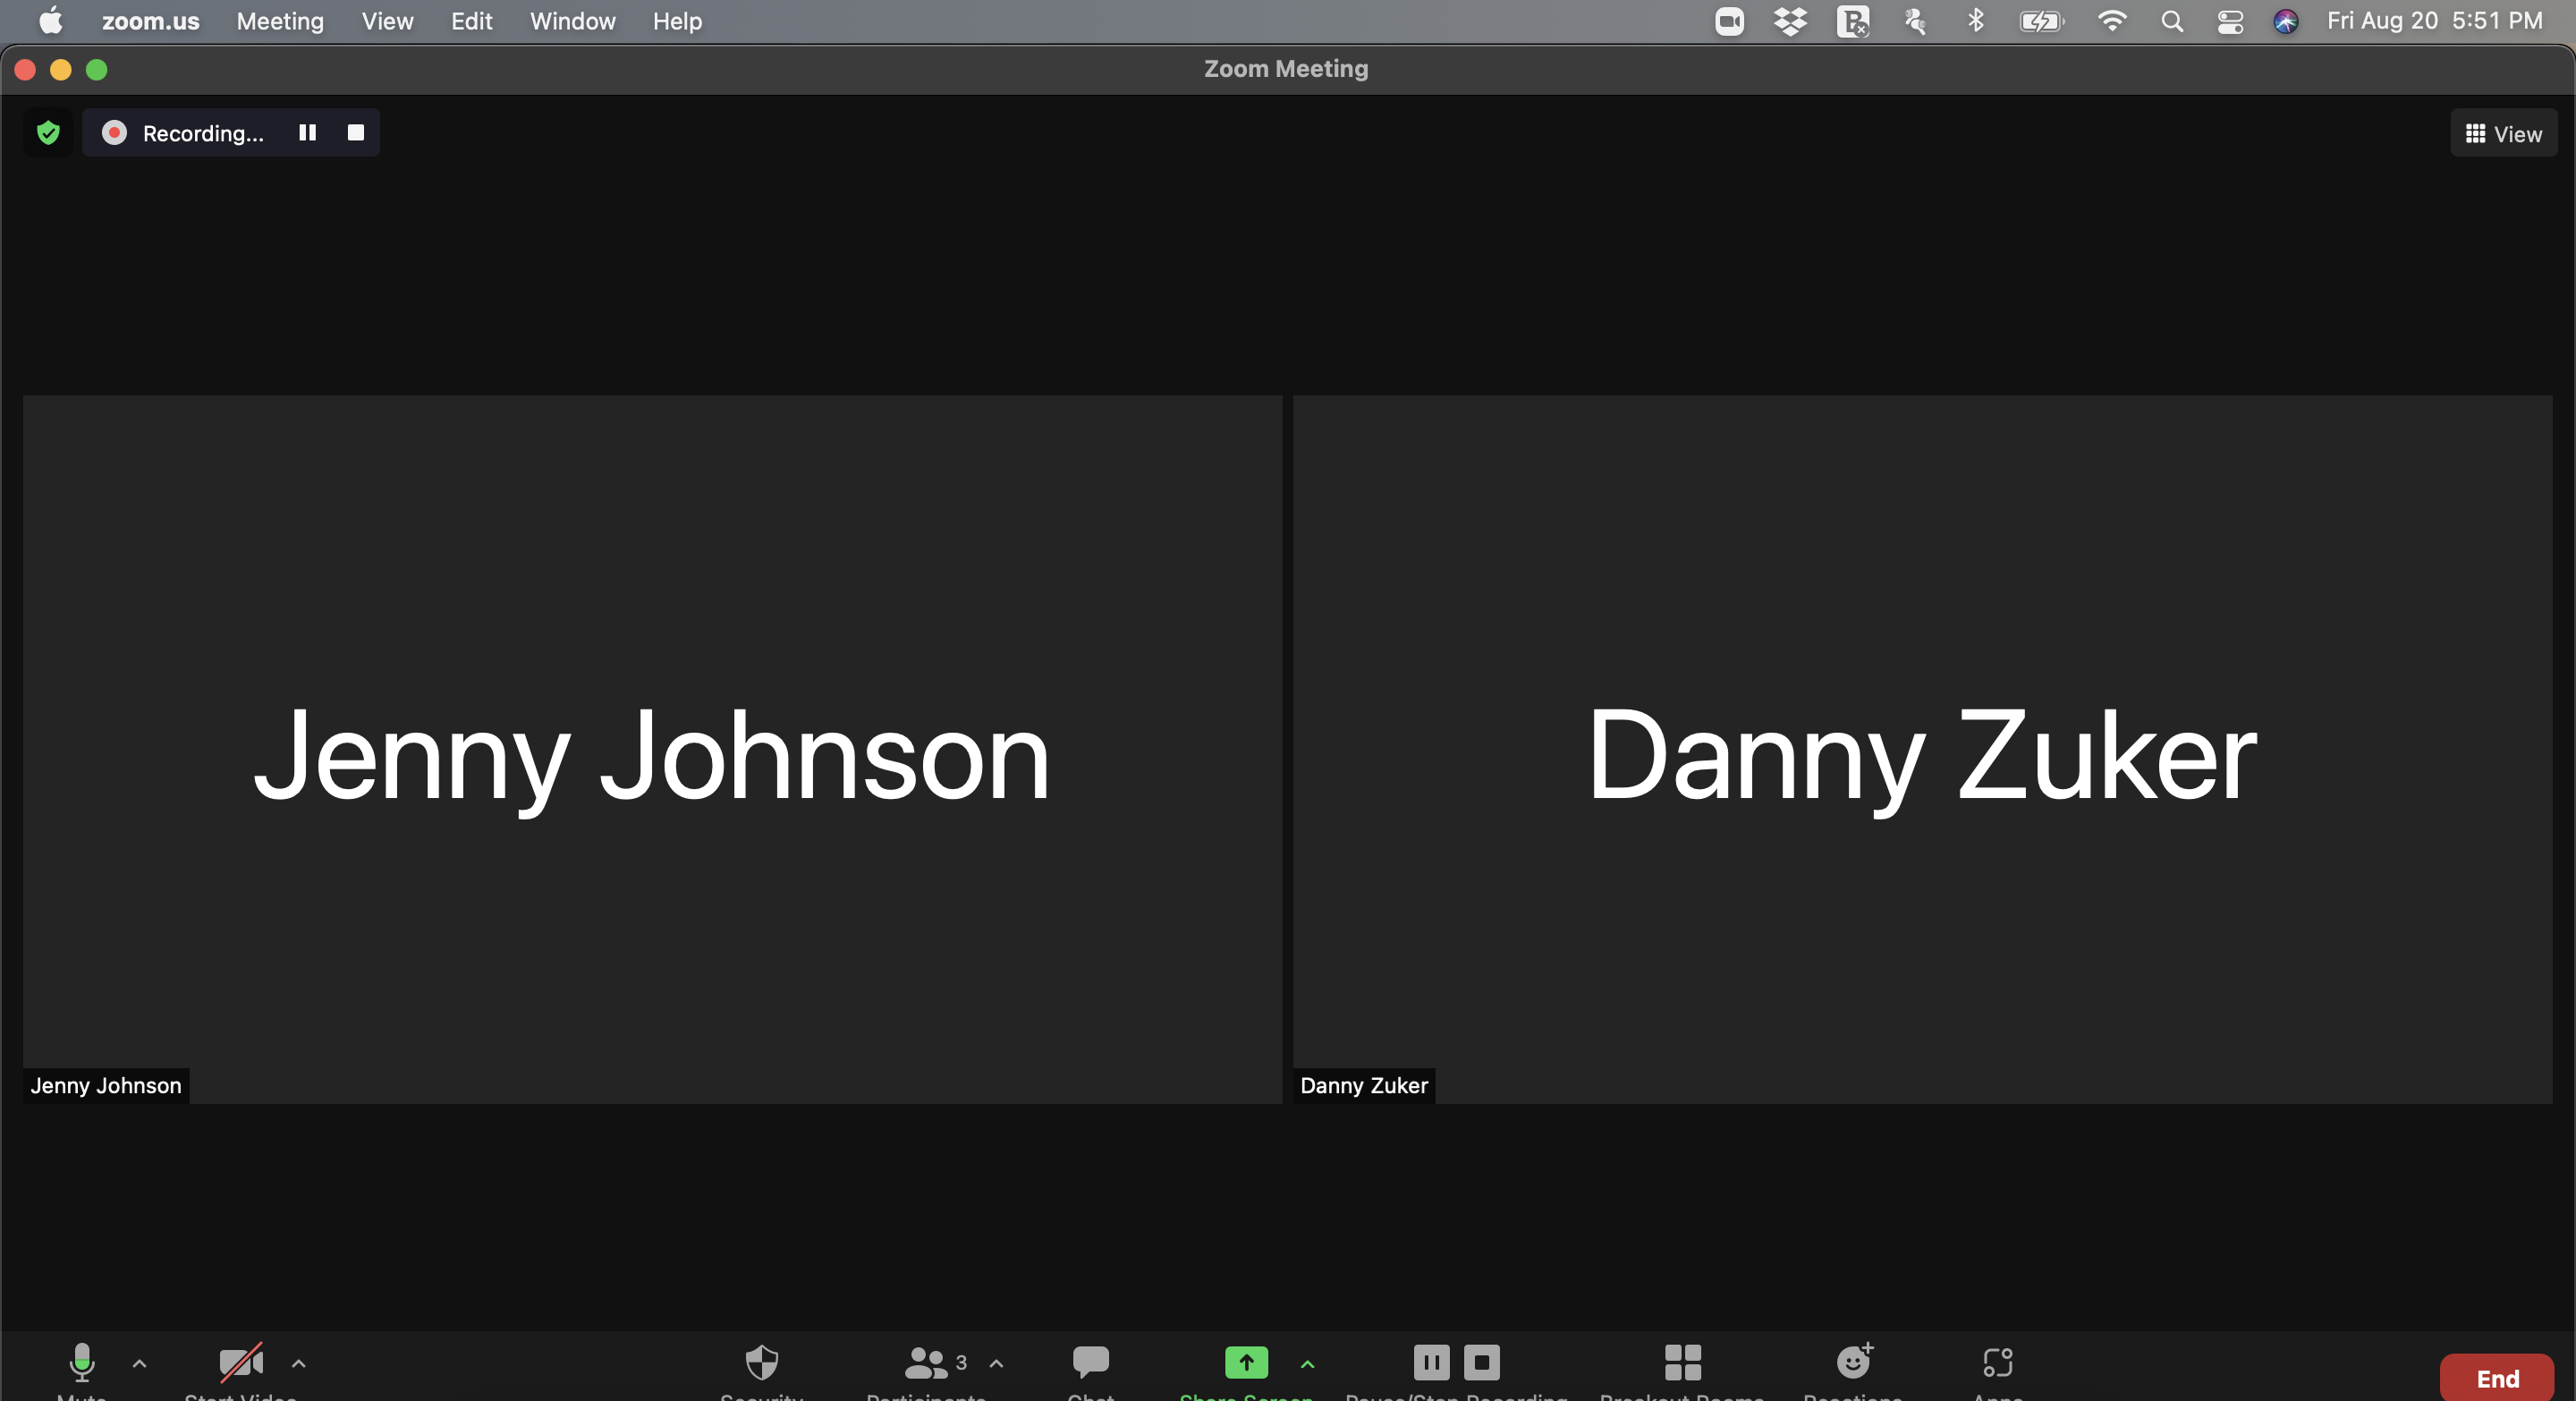Stop recording using bottom toolbar stop button
This screenshot has height=1401, width=2576.
point(1482,1362)
